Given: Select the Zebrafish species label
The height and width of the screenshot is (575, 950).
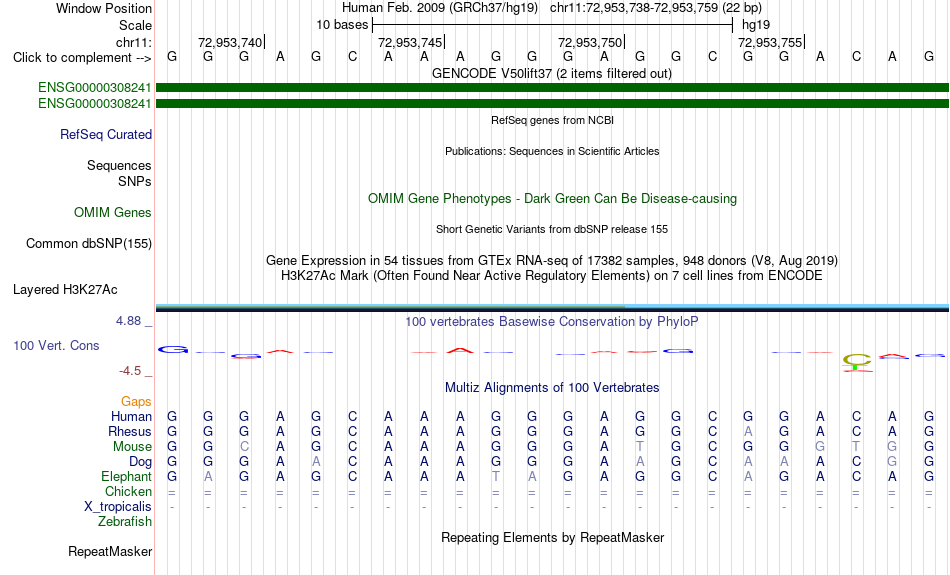Looking at the screenshot, I should pyautogui.click(x=125, y=521).
